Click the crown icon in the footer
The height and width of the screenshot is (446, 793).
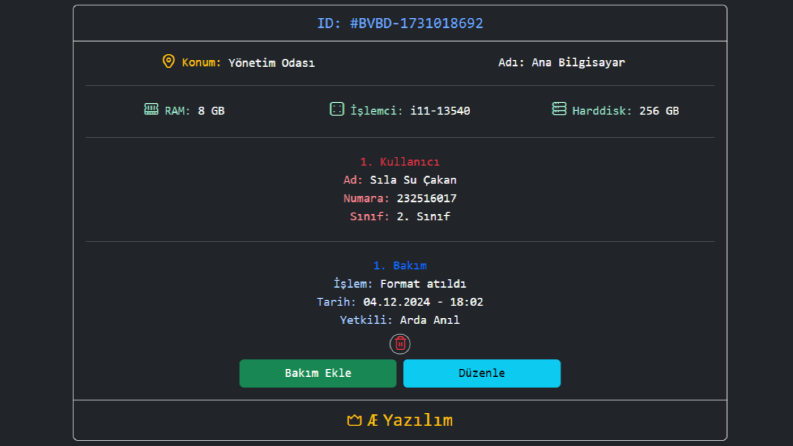tap(354, 420)
